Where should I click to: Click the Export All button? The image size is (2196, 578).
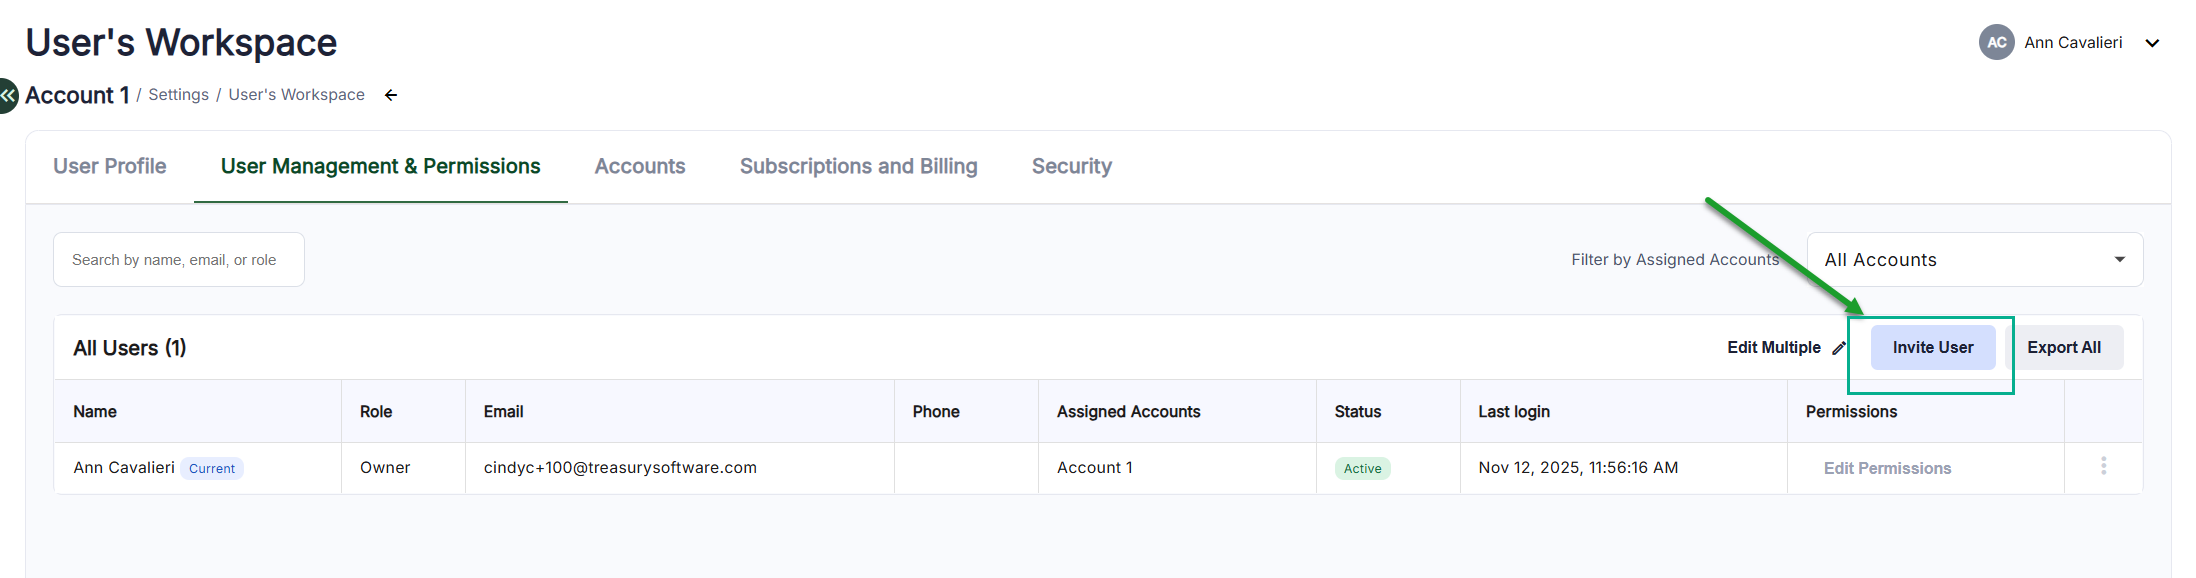pyautogui.click(x=2063, y=348)
